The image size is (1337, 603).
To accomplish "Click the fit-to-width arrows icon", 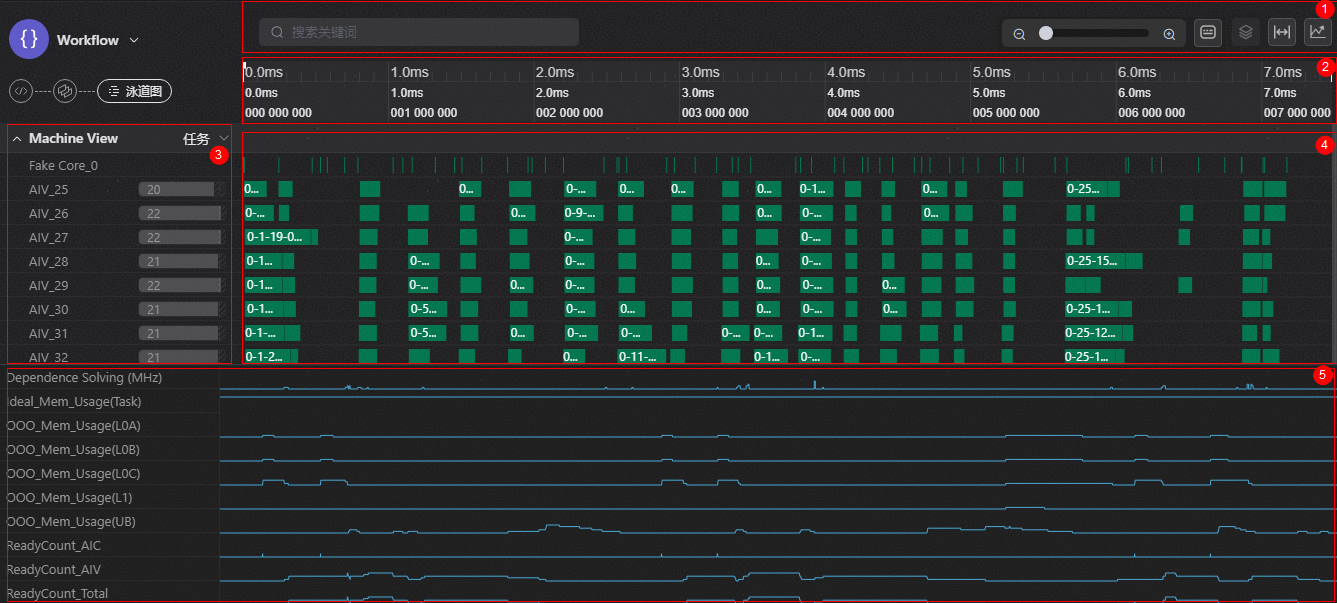I will coord(1281,32).
